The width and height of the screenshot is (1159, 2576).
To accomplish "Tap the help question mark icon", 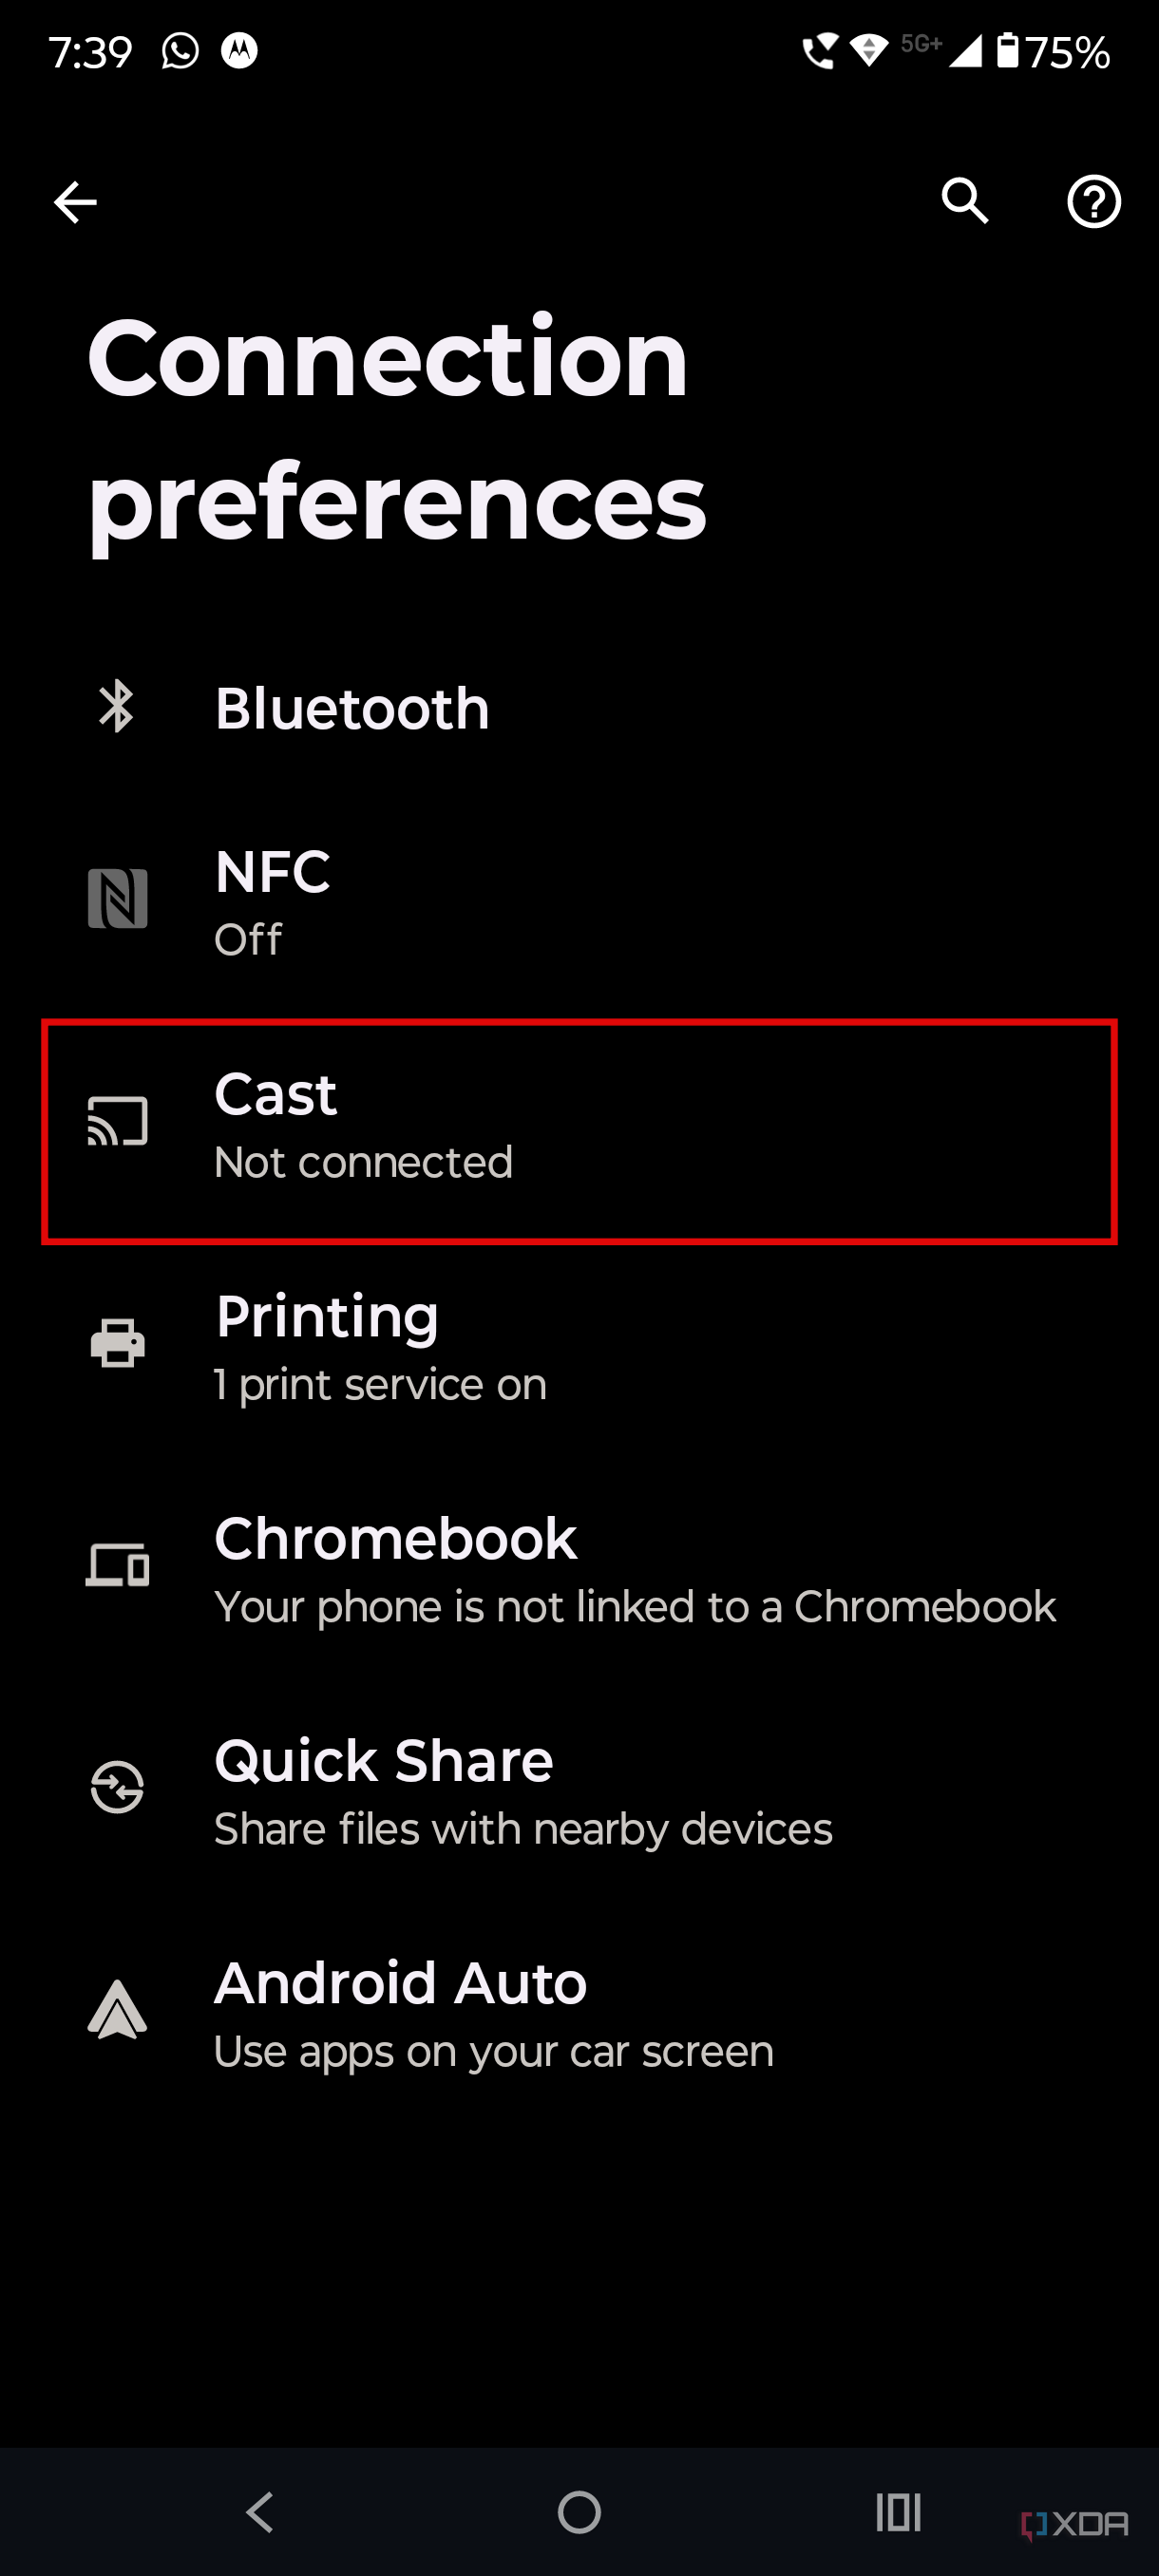I will click(x=1094, y=202).
